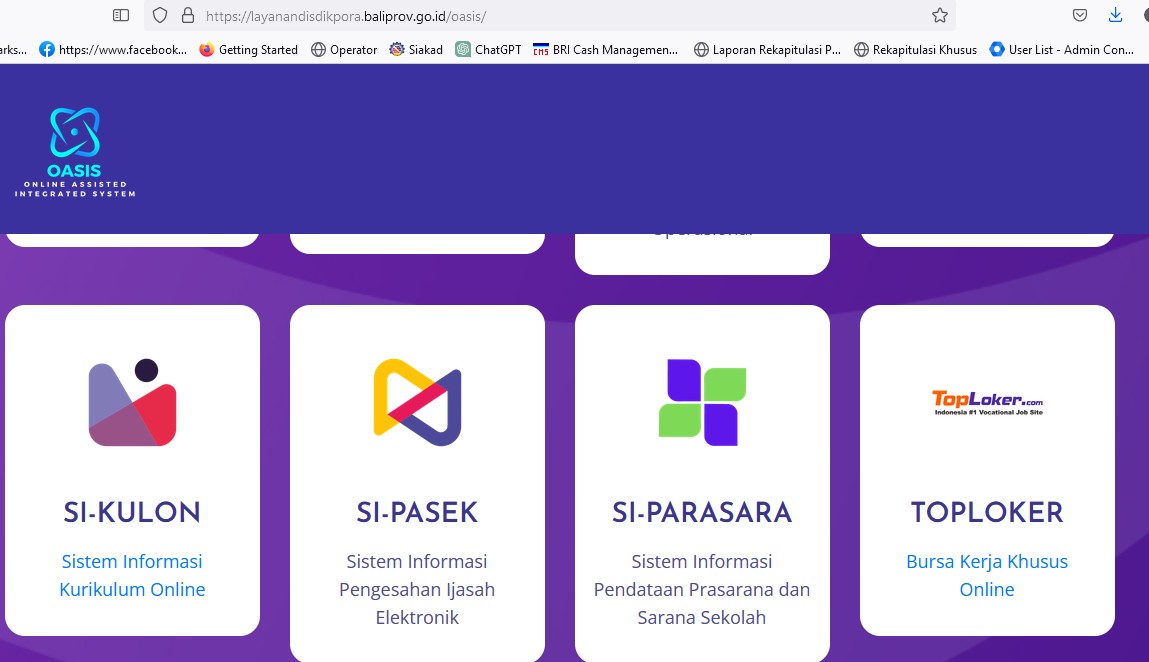Open the User List - Admin bookmark
Viewport: 1149px width, 662px height.
1062,49
